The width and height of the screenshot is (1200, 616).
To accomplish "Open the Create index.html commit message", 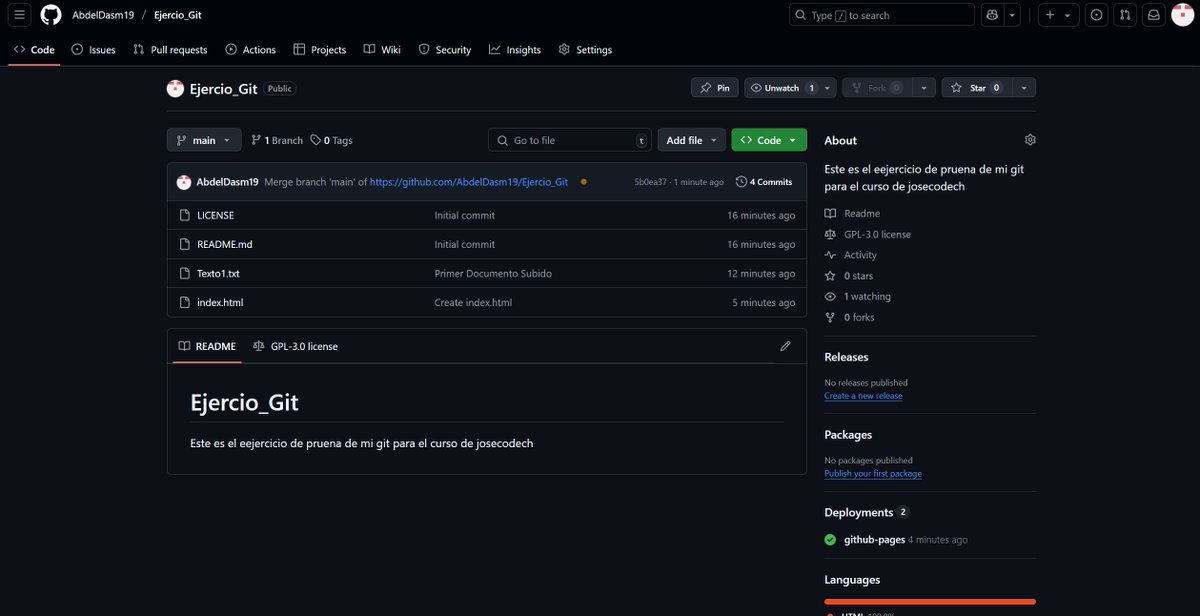I will click(473, 302).
